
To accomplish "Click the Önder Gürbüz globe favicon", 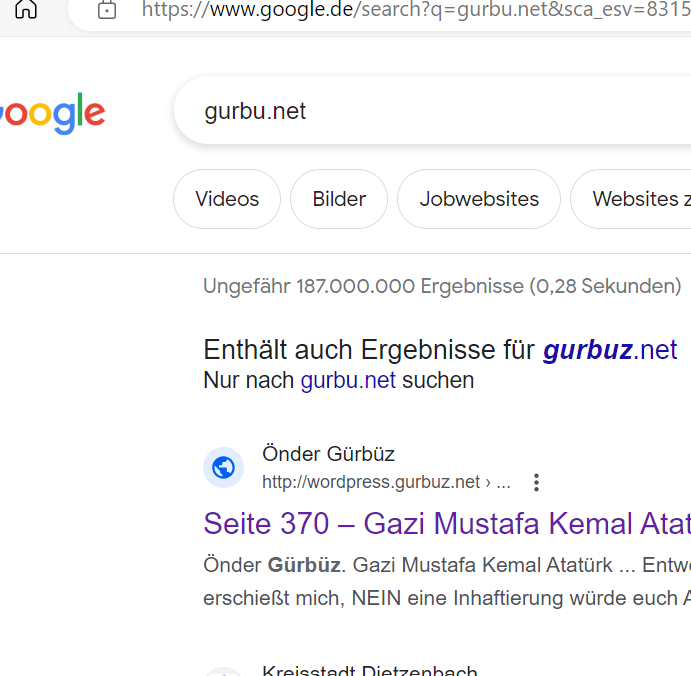I will click(x=223, y=468).
